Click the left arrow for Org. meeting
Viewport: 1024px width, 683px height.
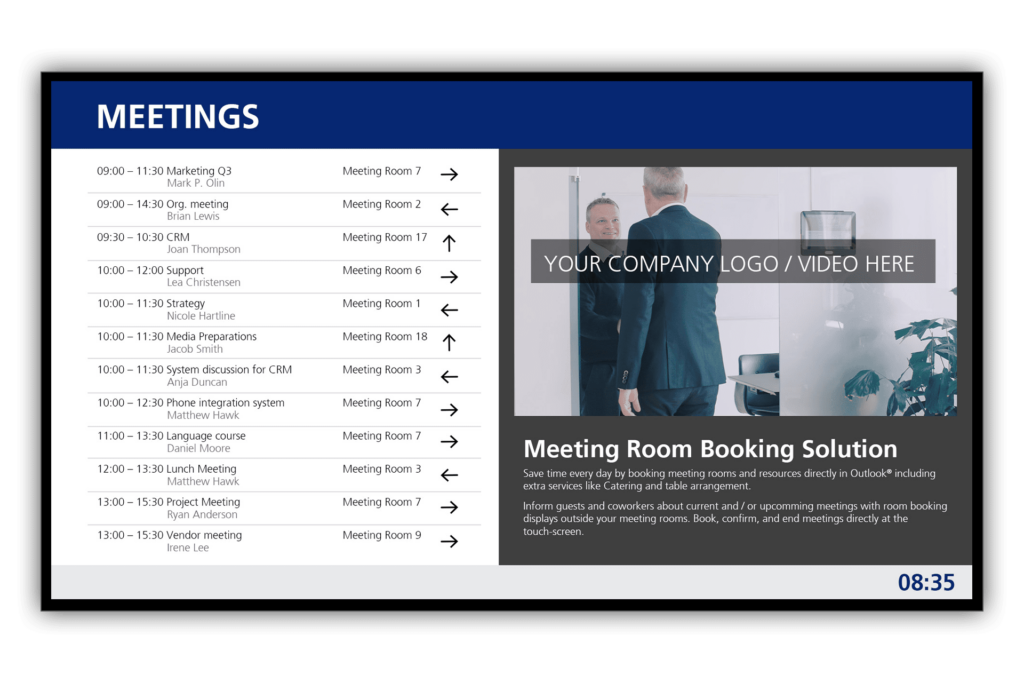click(x=449, y=209)
